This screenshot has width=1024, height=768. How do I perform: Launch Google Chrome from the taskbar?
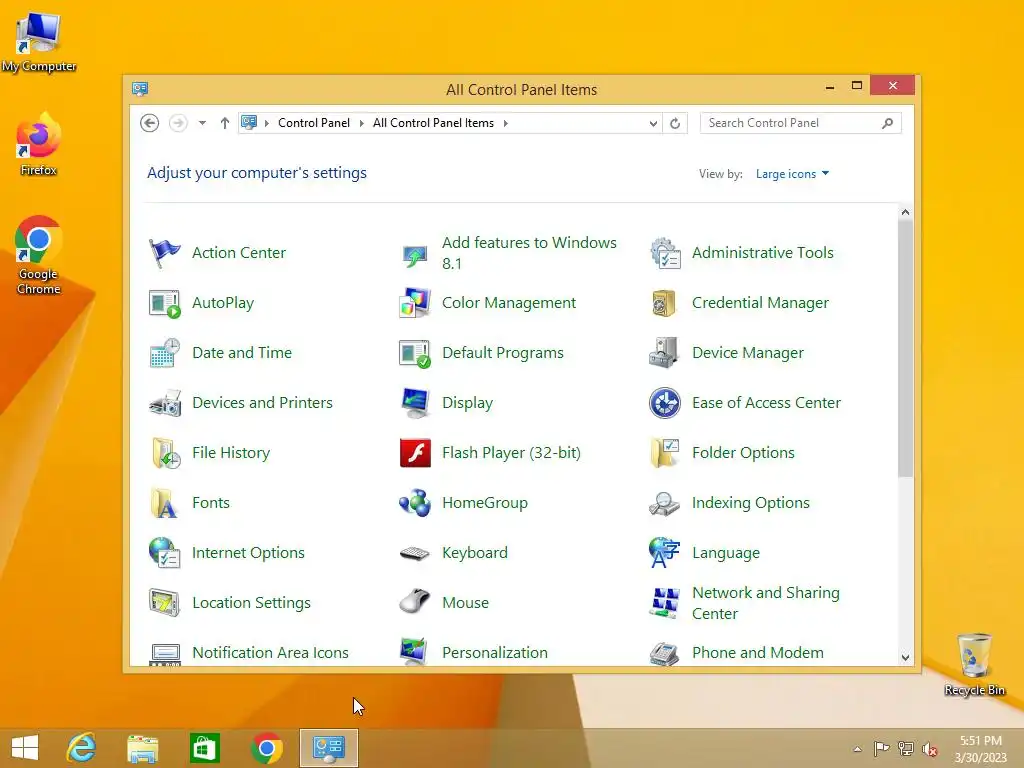tap(266, 748)
